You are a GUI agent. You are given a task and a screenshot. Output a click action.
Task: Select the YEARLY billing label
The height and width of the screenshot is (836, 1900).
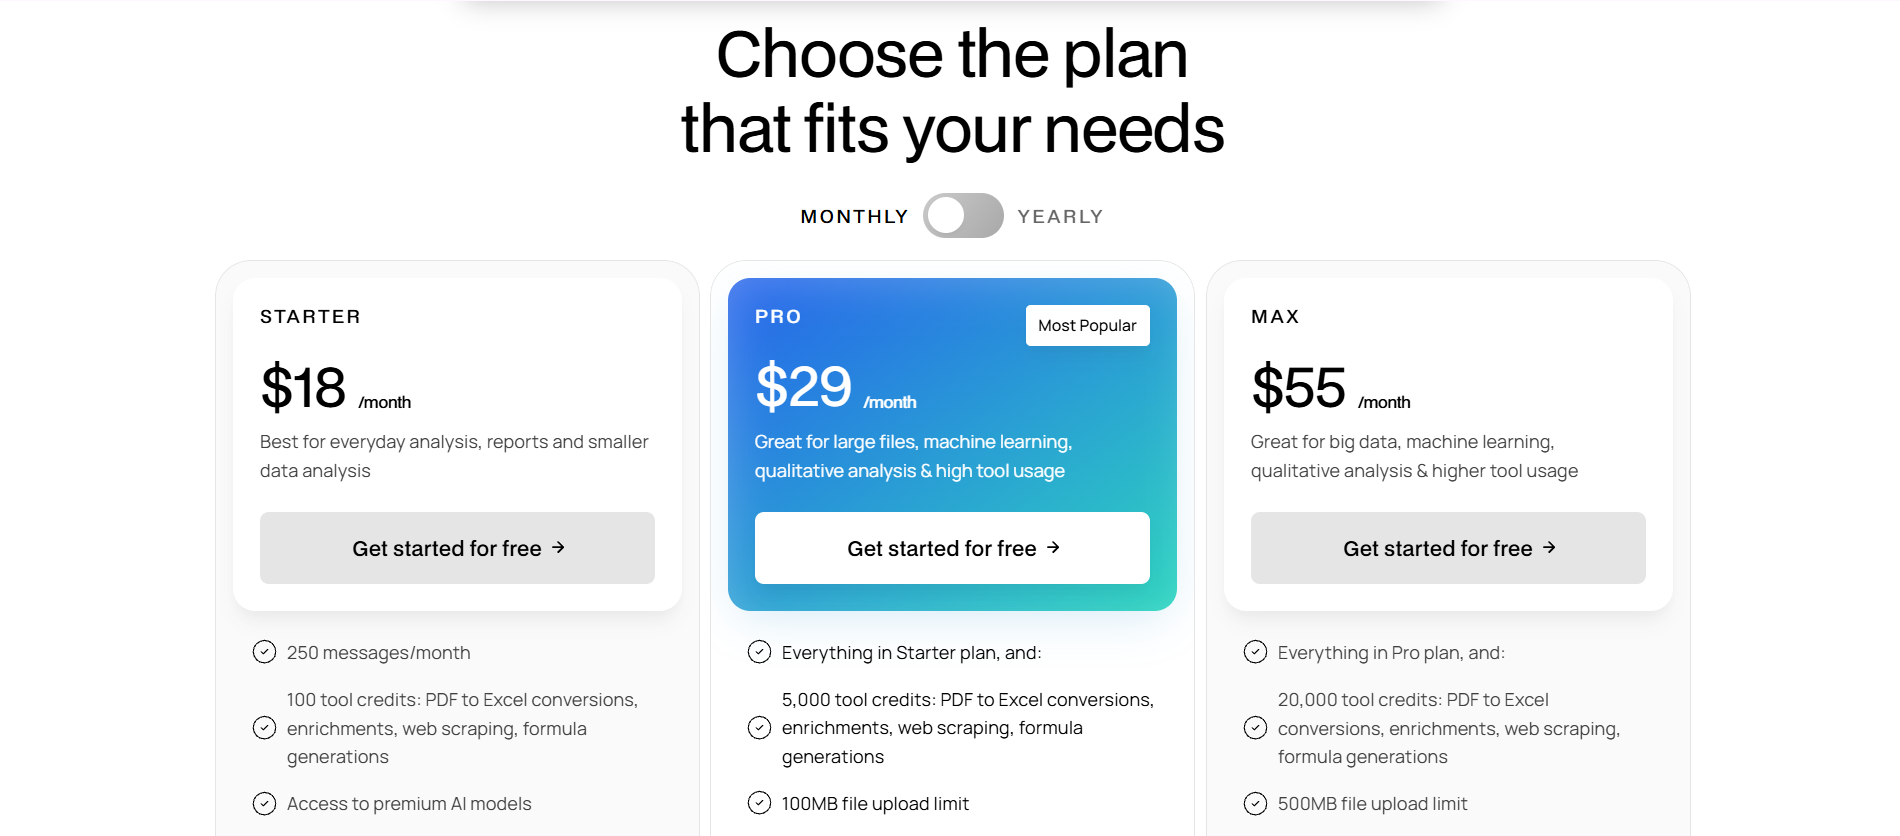[1060, 215]
